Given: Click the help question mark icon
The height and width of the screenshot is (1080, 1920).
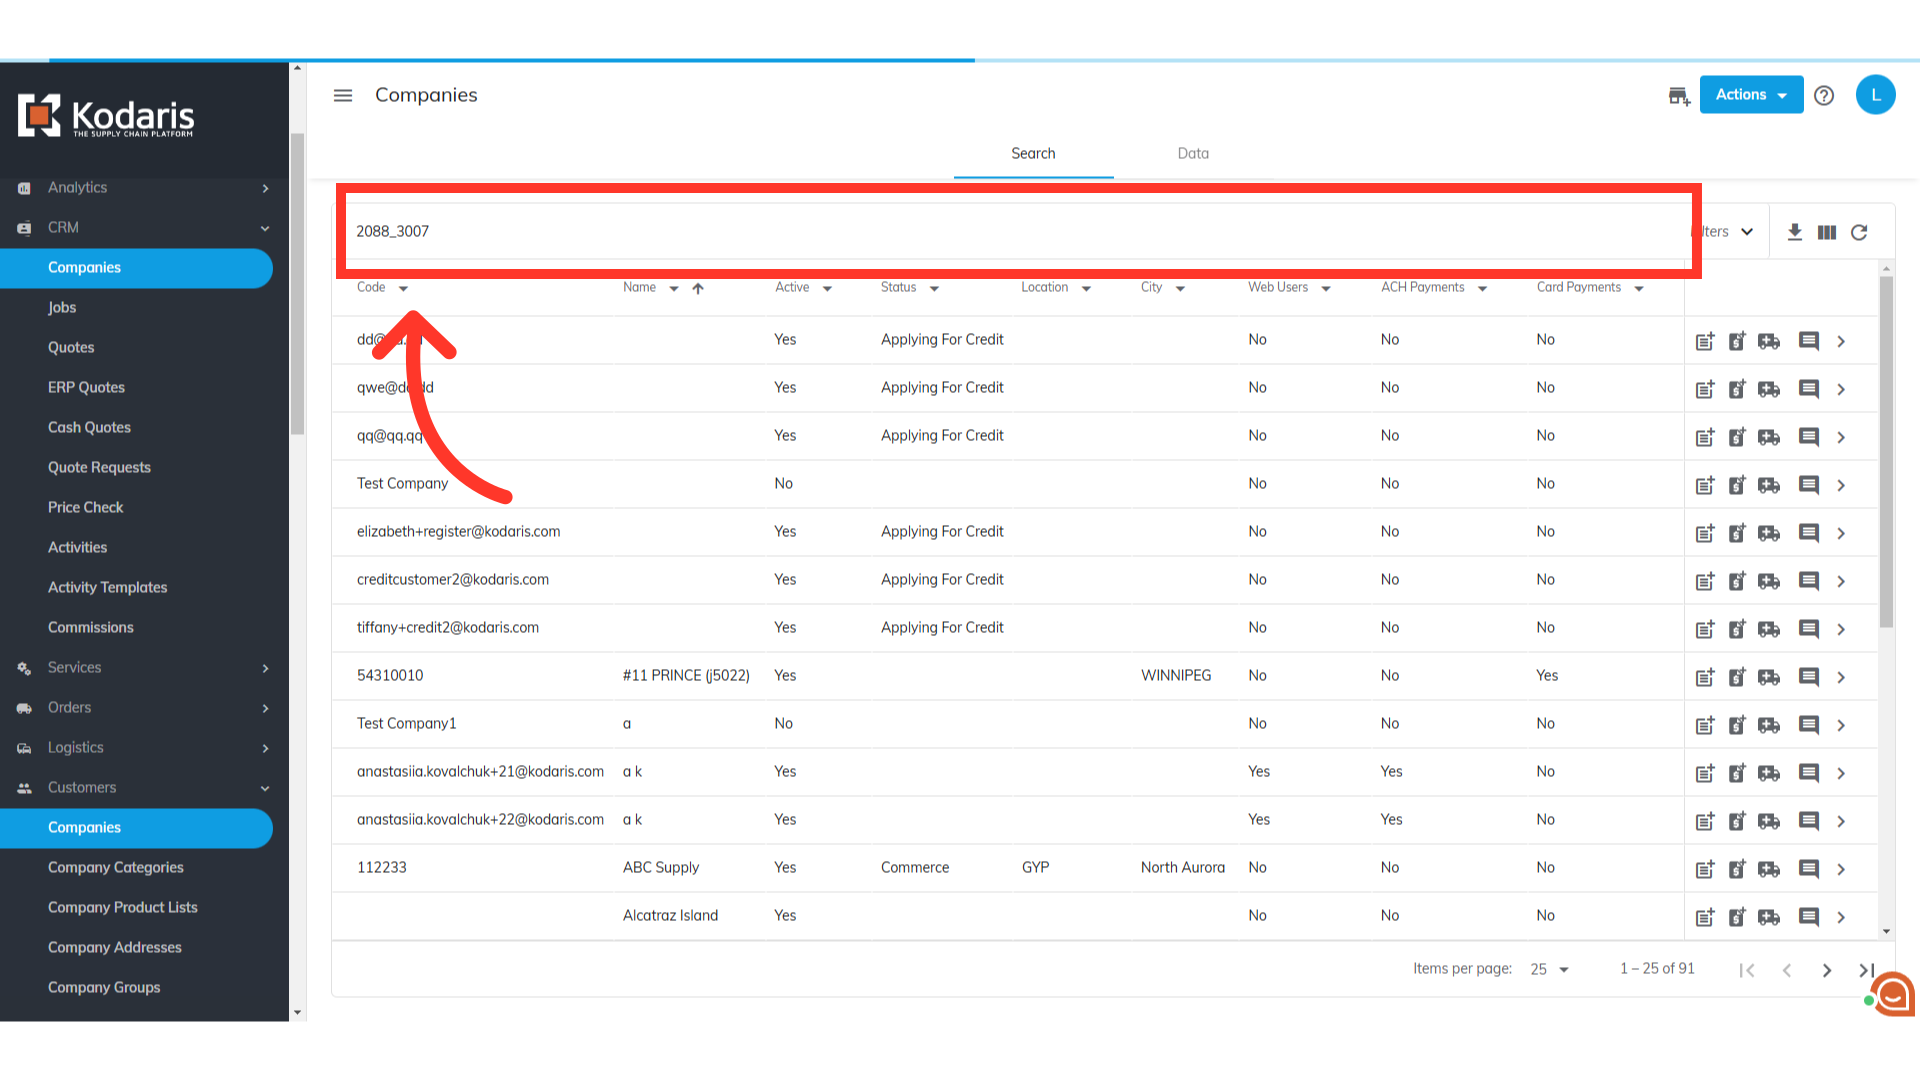Looking at the screenshot, I should [x=1824, y=95].
